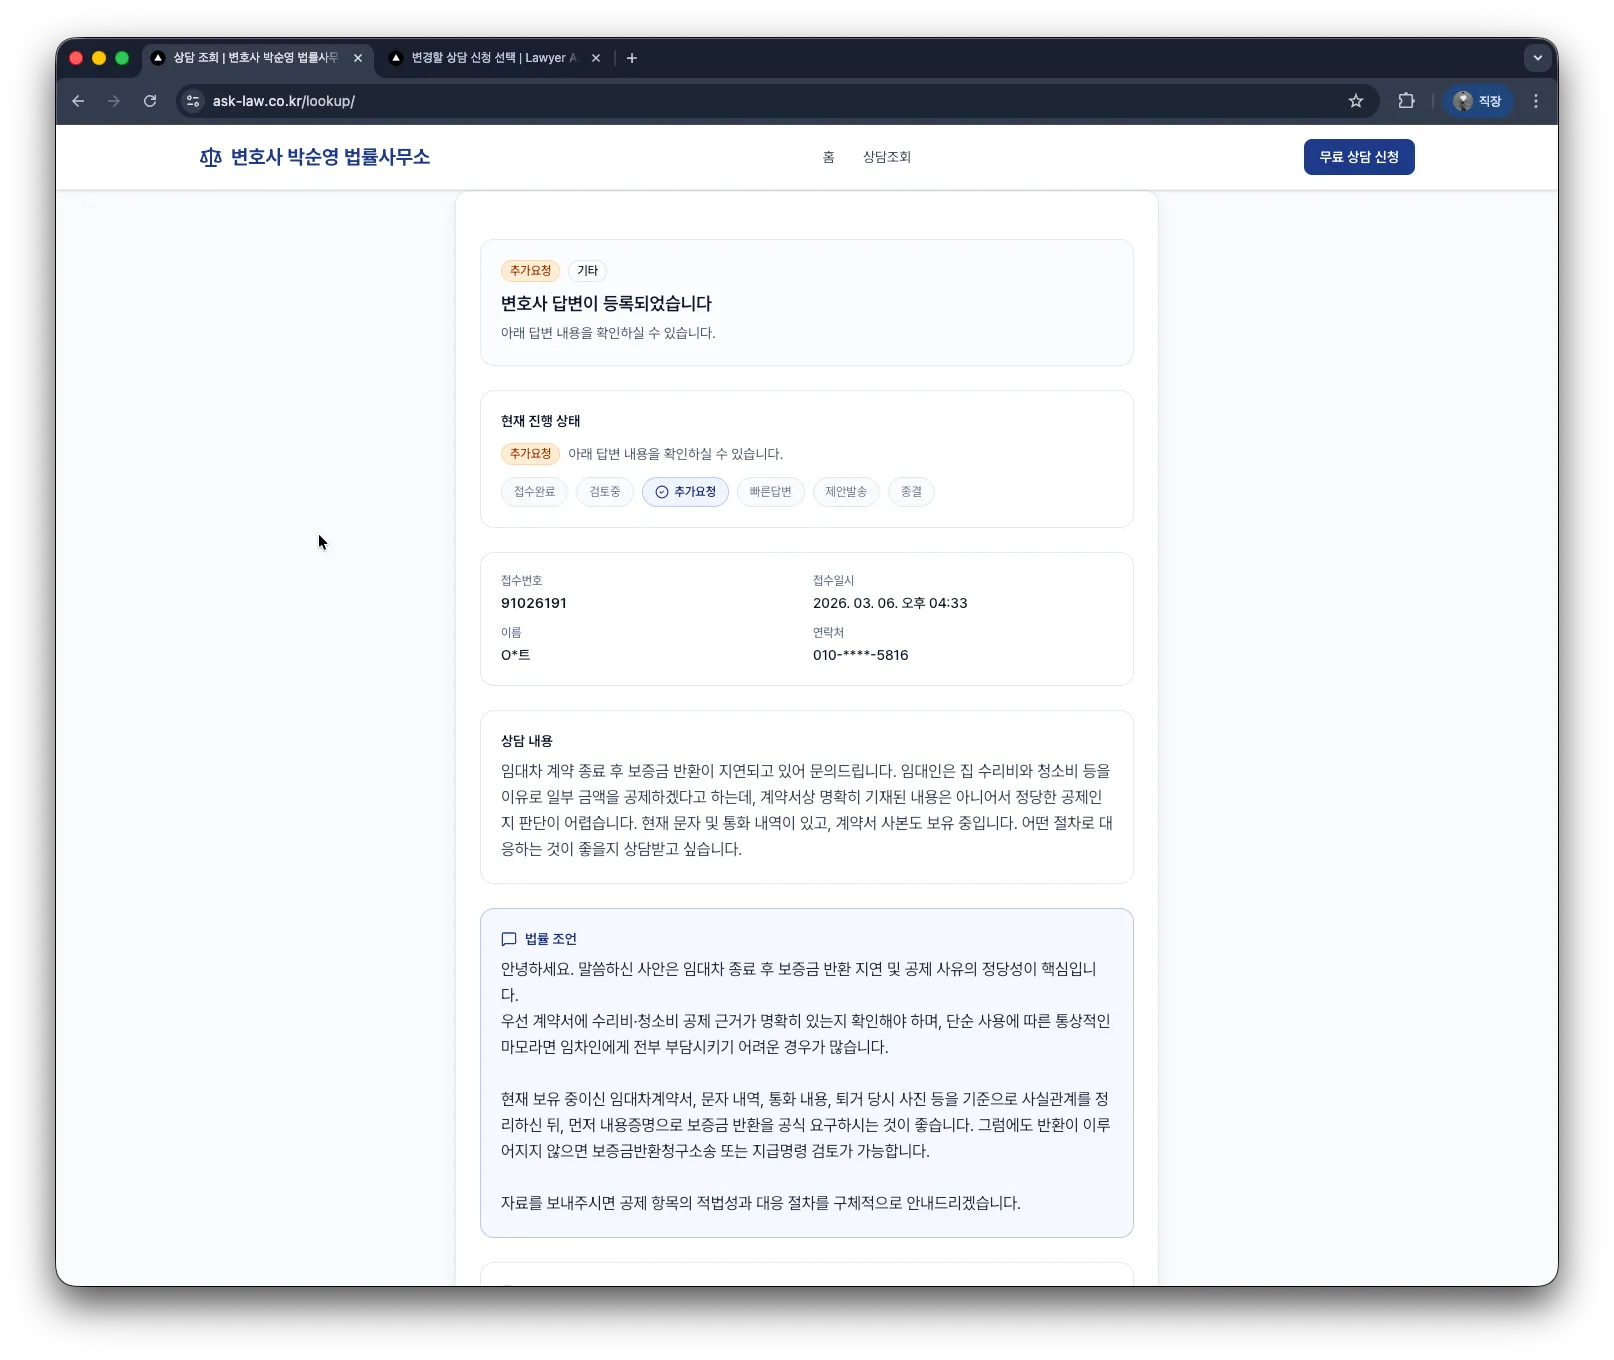
Task: Select the 빠른답변 status stage pill
Action: point(770,492)
